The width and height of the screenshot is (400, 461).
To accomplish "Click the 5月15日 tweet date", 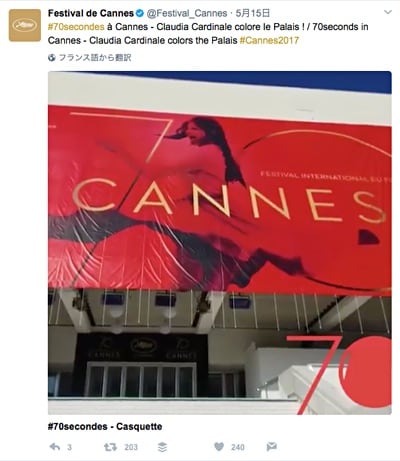I will [252, 13].
